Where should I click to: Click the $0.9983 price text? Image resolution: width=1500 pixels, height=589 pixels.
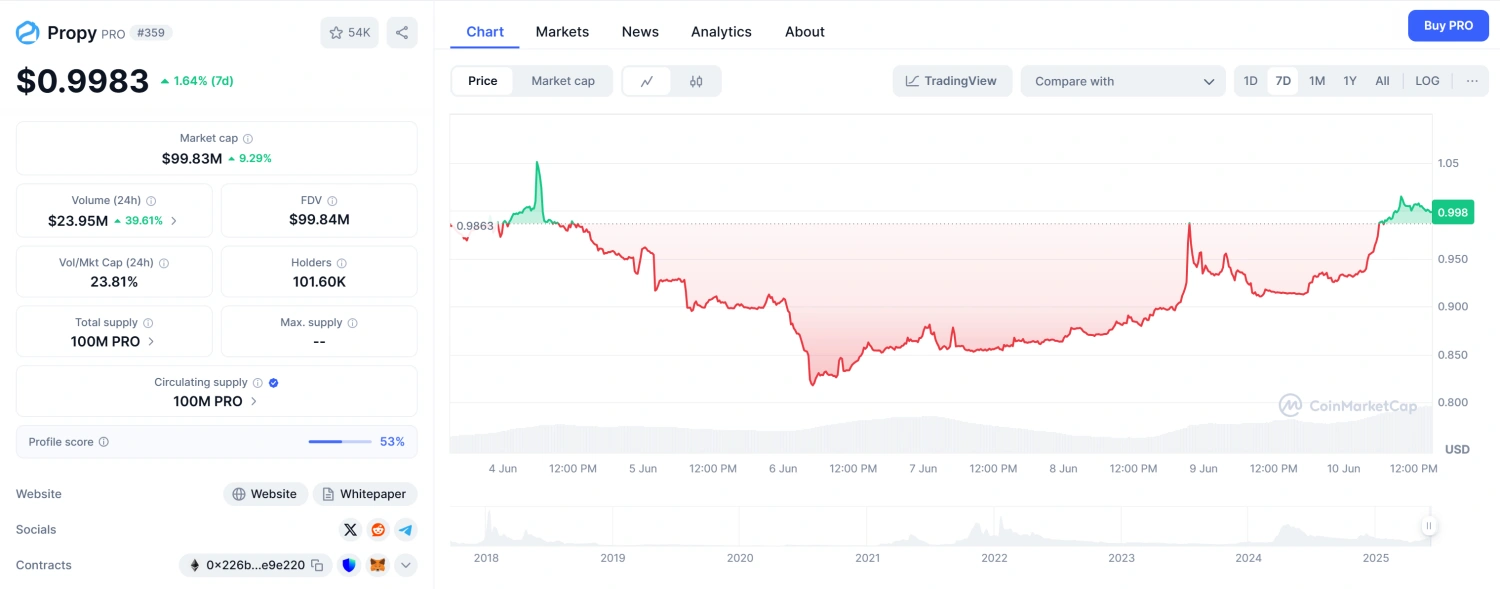pyautogui.click(x=83, y=81)
